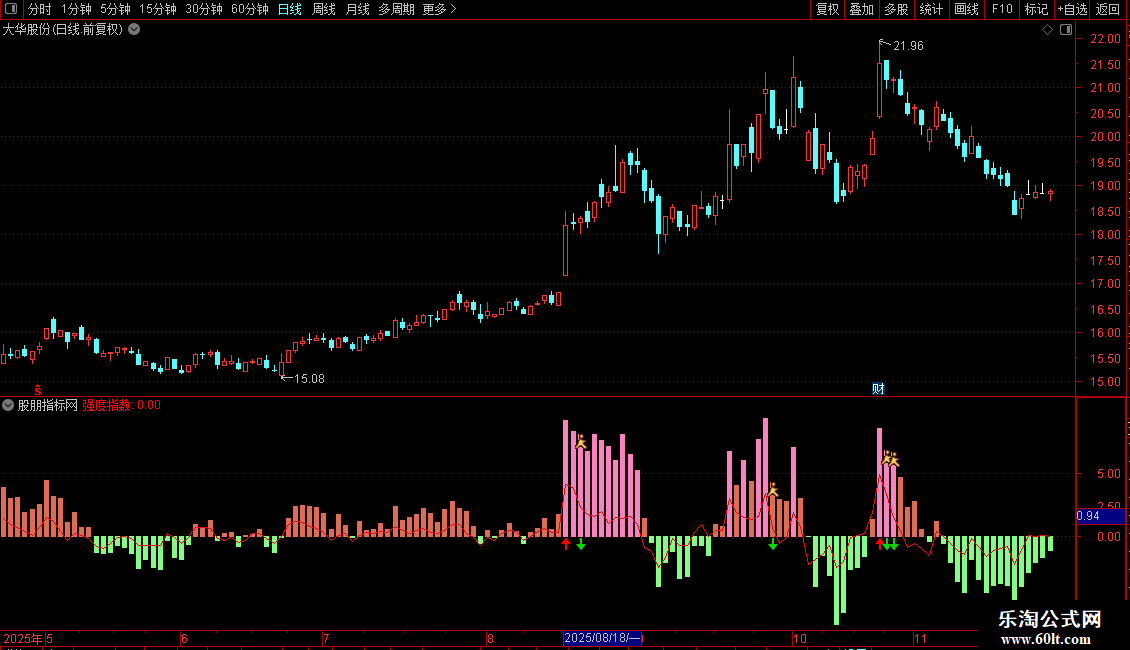The width and height of the screenshot is (1130, 650).
Task: Click the month 11 timeline label
Action: click(920, 638)
